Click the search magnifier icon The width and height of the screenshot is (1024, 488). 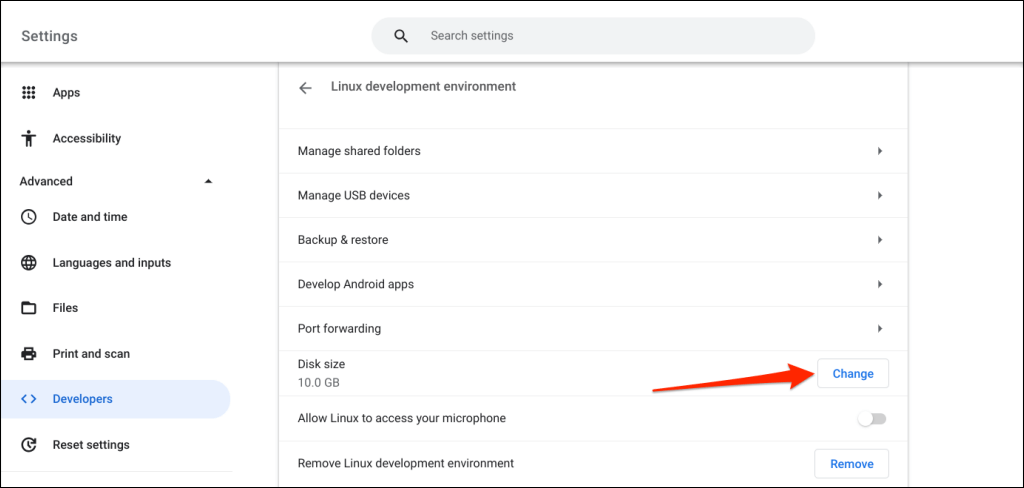[401, 36]
